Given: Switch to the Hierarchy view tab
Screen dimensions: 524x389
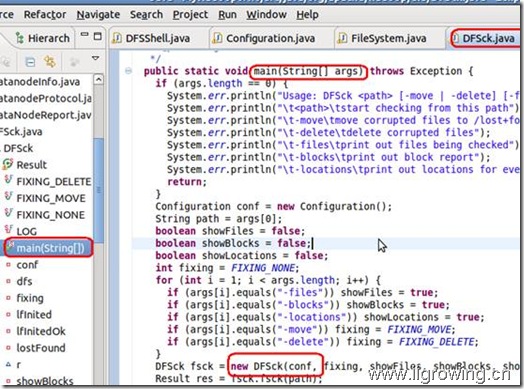Looking at the screenshot, I should [x=42, y=38].
